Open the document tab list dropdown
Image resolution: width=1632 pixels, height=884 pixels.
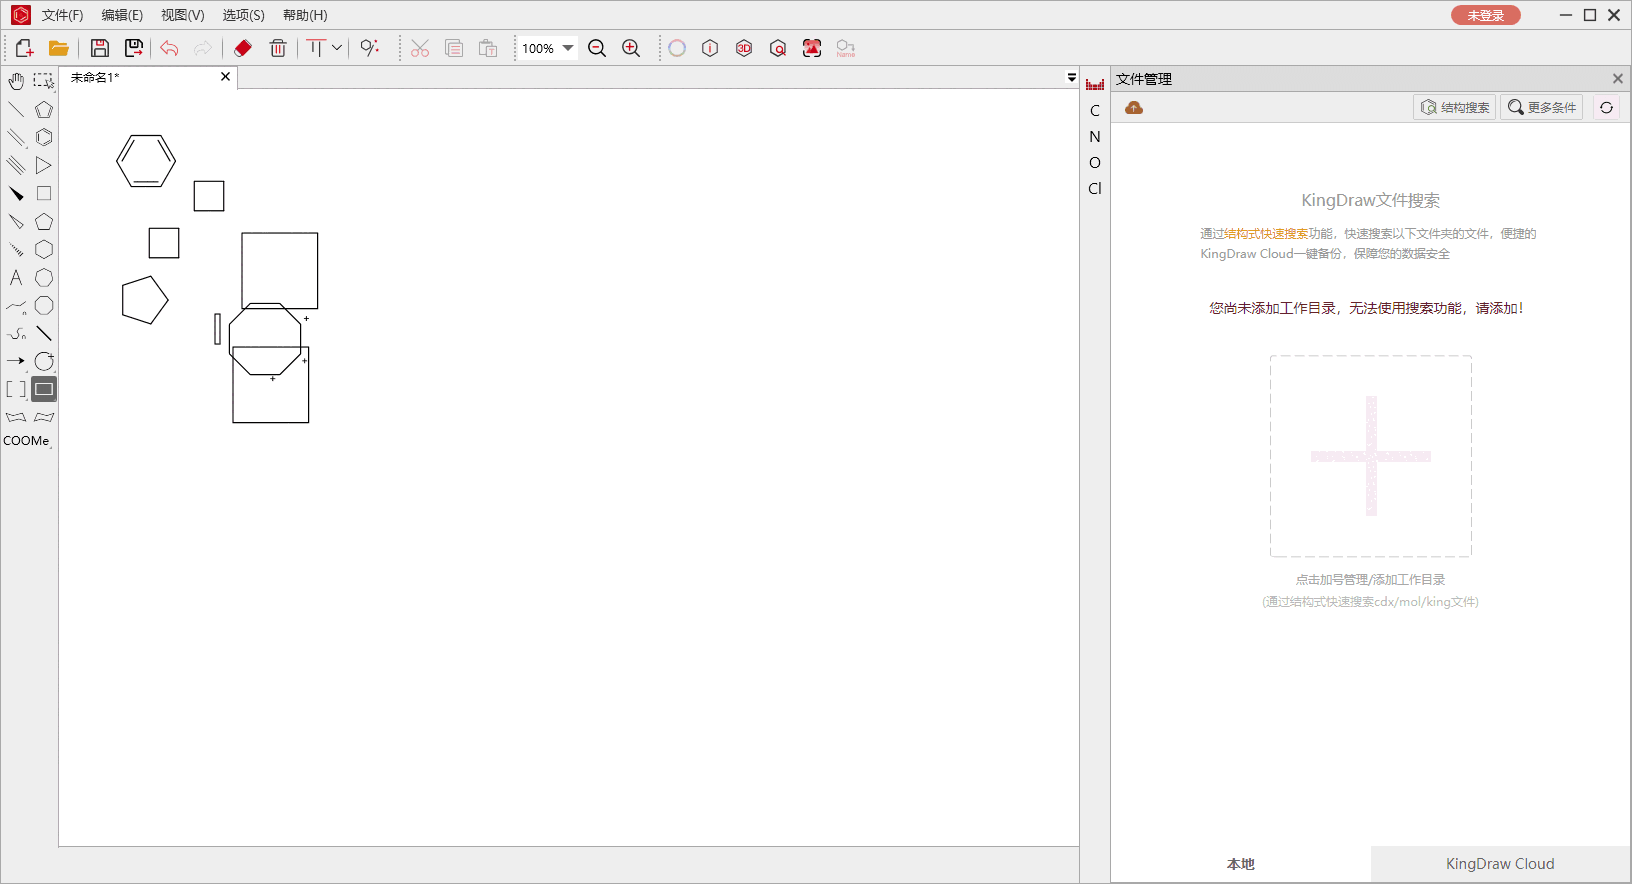(1071, 78)
